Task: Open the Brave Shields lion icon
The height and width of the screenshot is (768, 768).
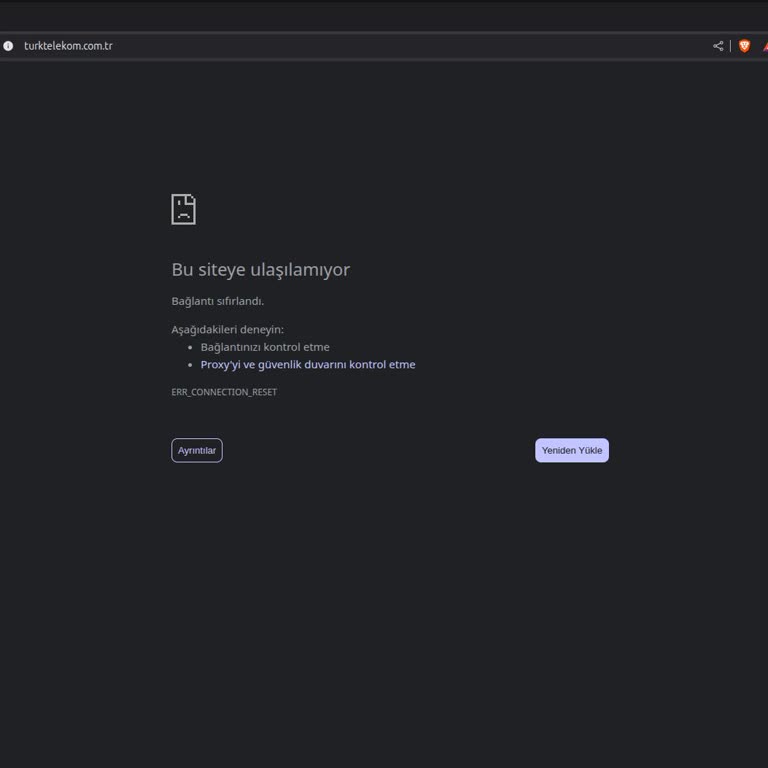Action: click(x=744, y=46)
